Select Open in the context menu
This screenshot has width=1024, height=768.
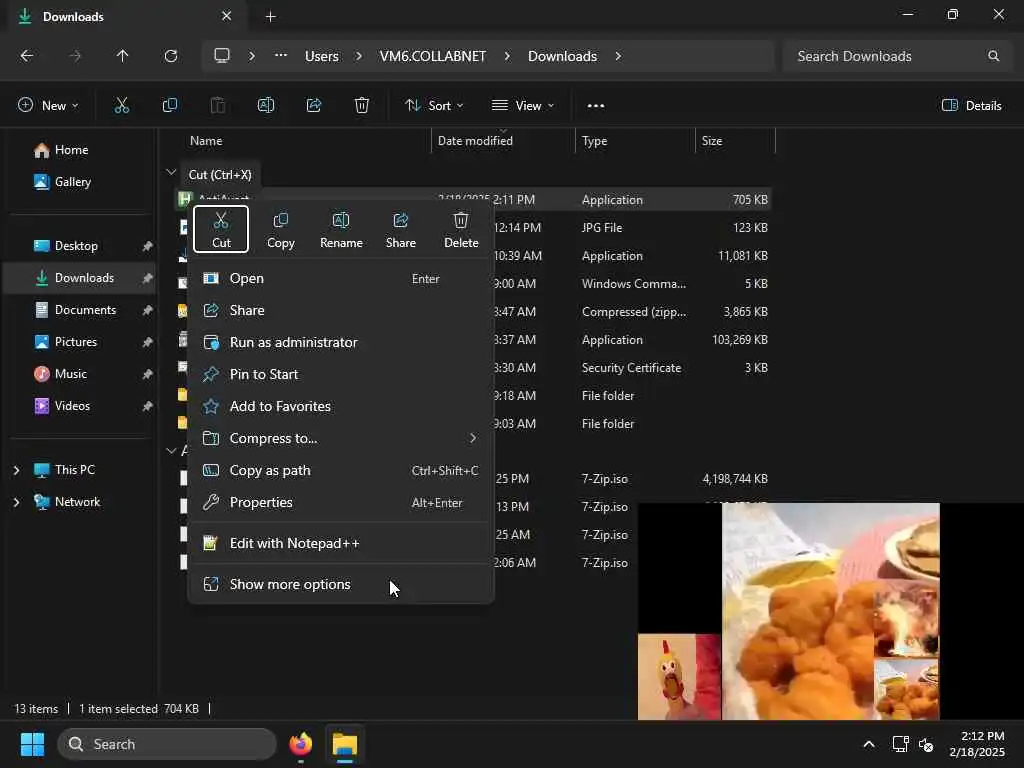coord(341,278)
